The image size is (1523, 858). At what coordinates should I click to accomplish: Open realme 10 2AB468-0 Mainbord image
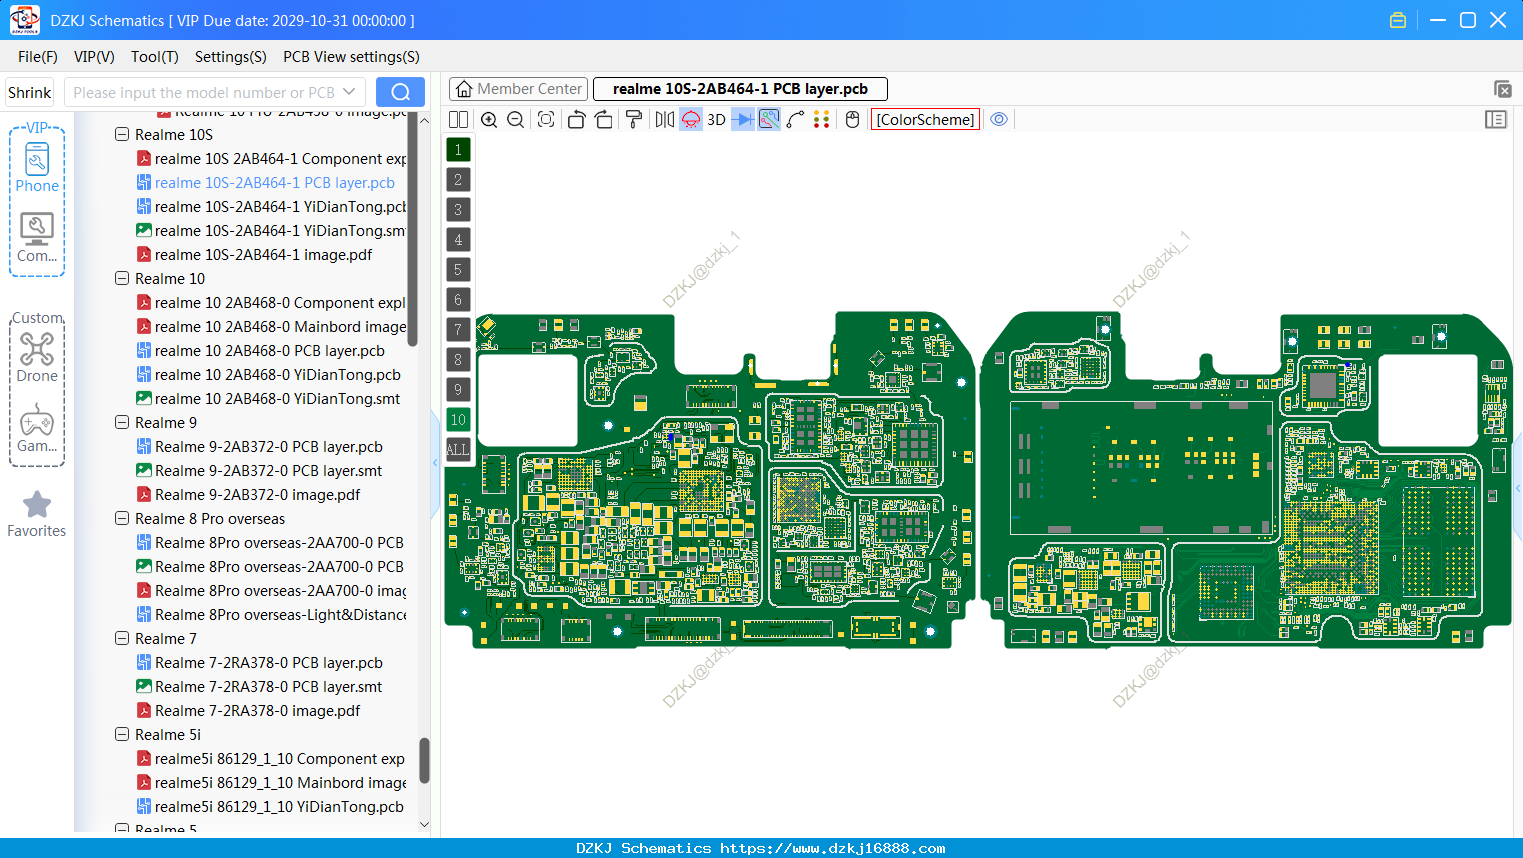[271, 327]
